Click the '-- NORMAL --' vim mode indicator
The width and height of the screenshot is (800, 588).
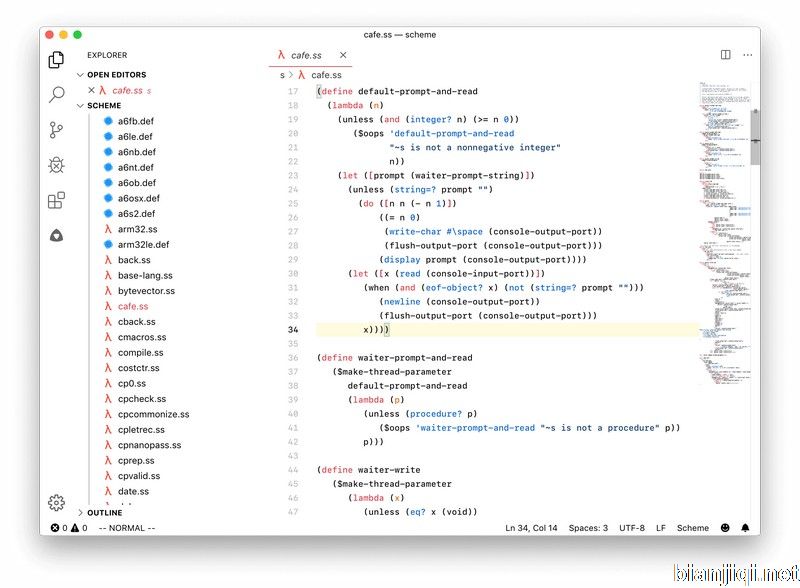click(x=127, y=528)
